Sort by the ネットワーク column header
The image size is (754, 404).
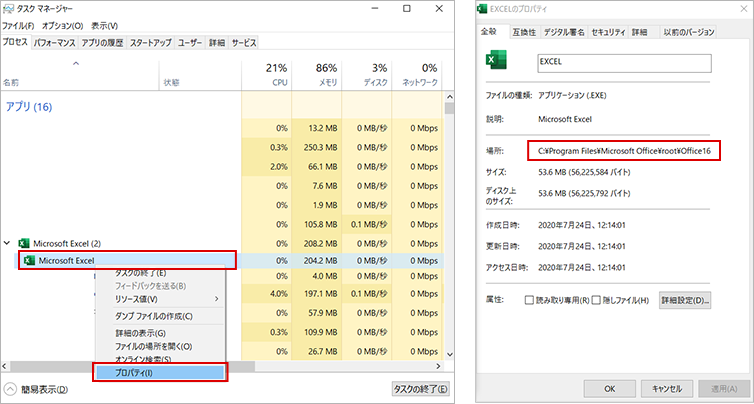tap(416, 75)
